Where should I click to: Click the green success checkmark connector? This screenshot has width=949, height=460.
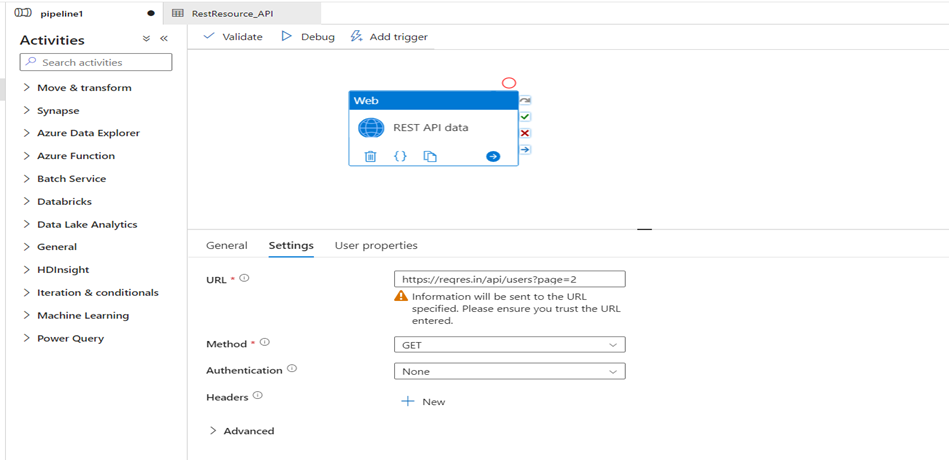(526, 117)
